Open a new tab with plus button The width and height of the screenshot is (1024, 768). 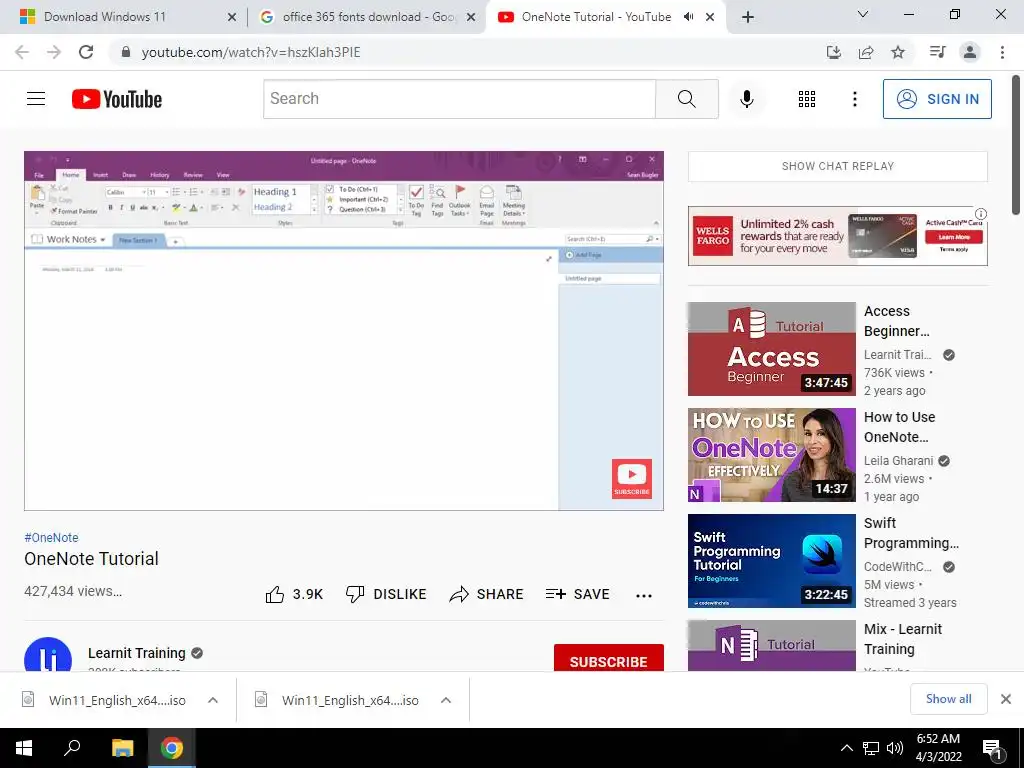(x=748, y=17)
